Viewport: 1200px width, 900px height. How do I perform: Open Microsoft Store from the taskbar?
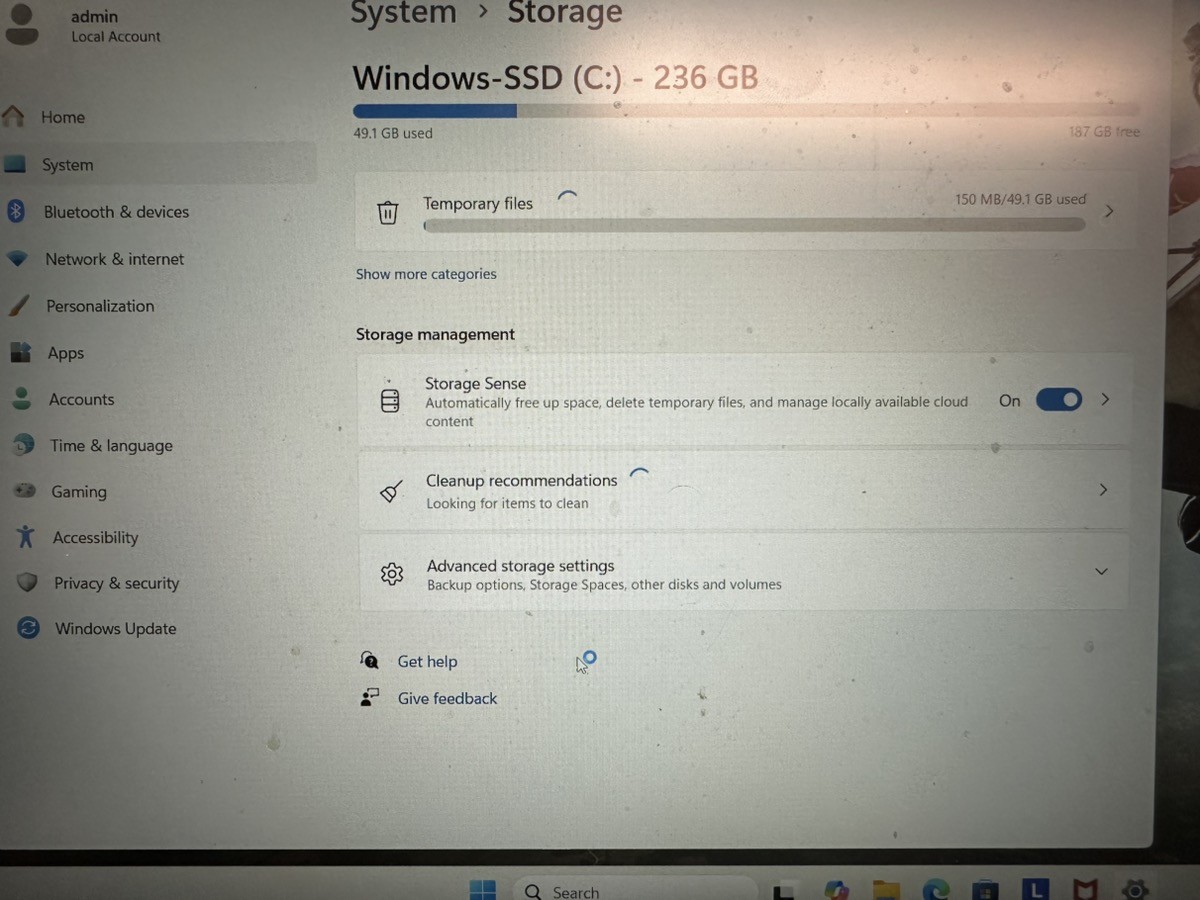[x=985, y=889]
